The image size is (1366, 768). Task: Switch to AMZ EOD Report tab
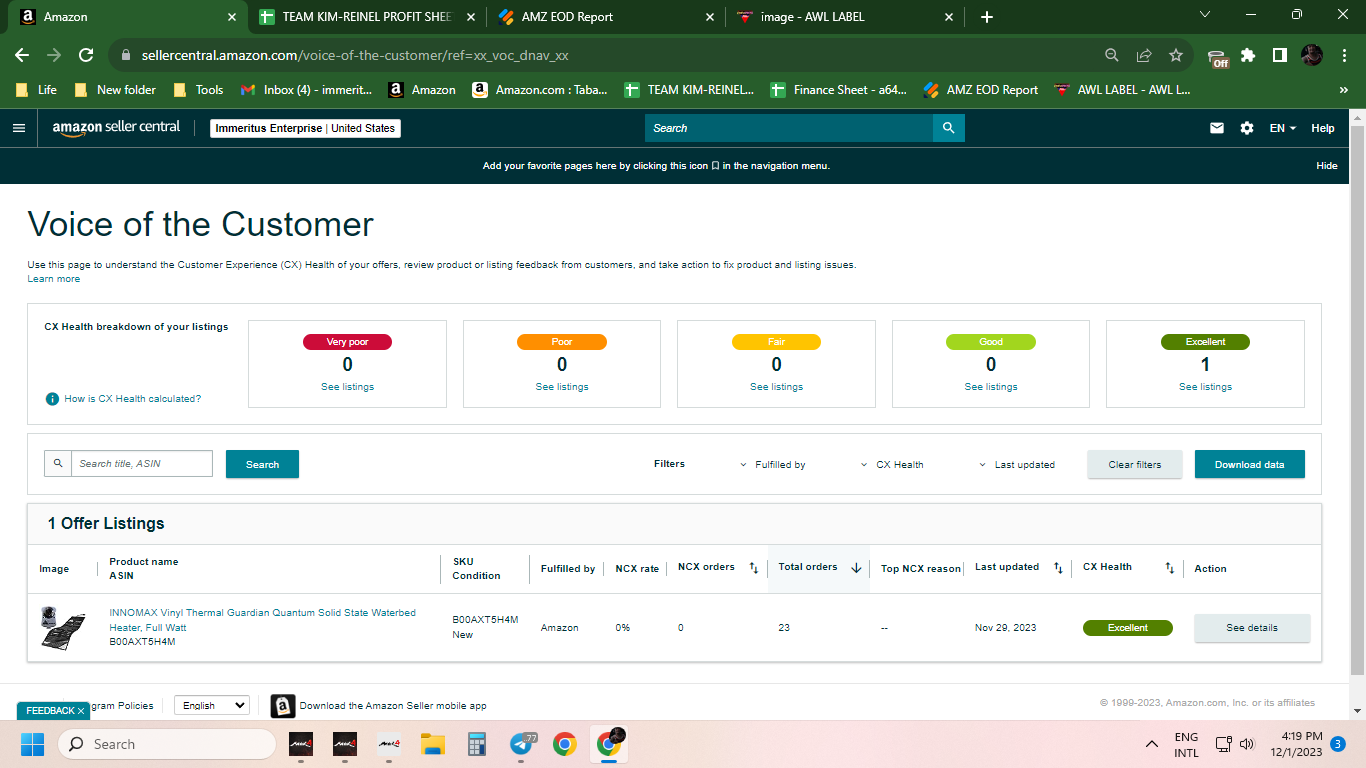(604, 17)
